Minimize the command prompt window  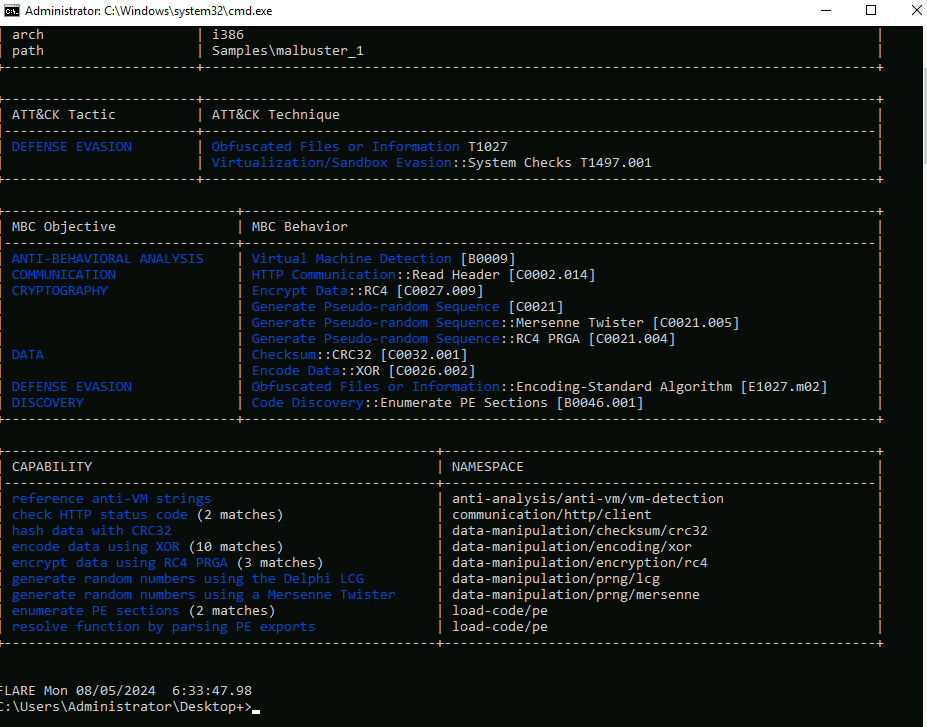(x=823, y=11)
